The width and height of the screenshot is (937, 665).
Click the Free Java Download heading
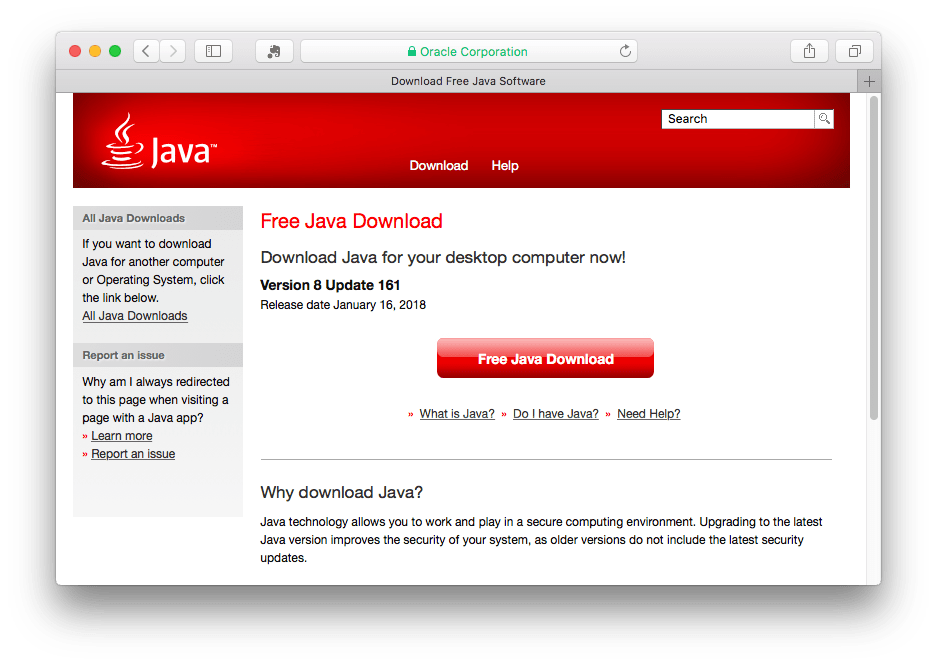pos(351,221)
